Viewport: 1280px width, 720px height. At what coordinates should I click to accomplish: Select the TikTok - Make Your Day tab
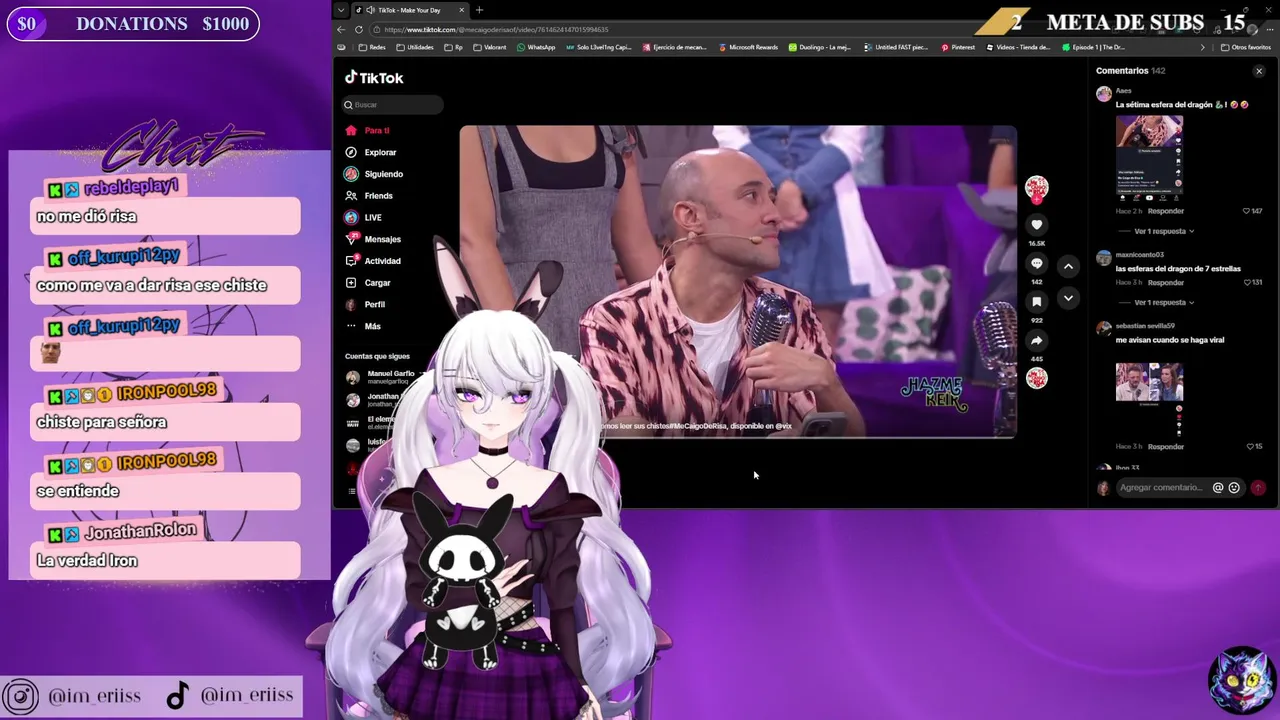(409, 10)
